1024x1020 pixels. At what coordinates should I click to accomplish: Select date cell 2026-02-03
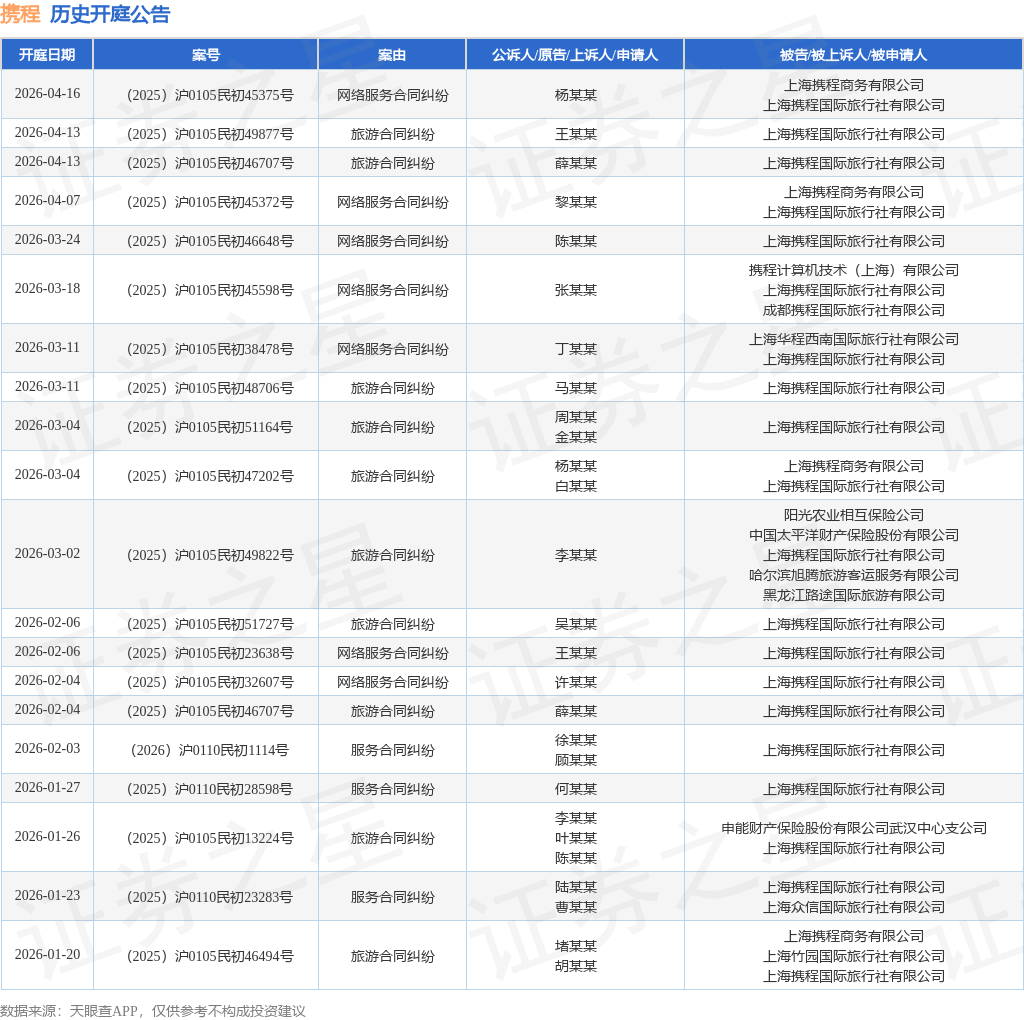(48, 748)
